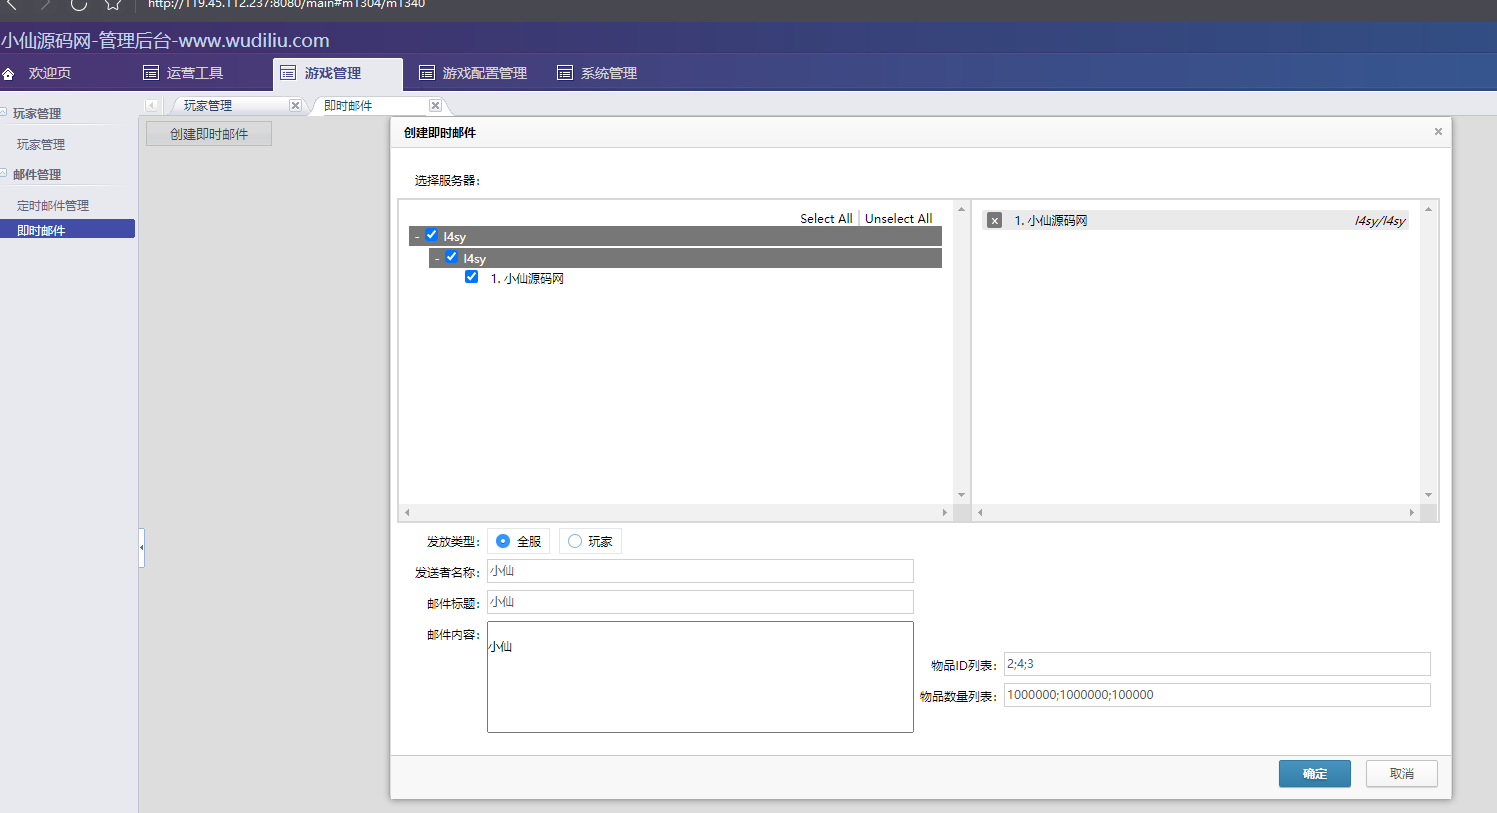
Task: Click selected list scroll down arrow
Action: [1429, 495]
